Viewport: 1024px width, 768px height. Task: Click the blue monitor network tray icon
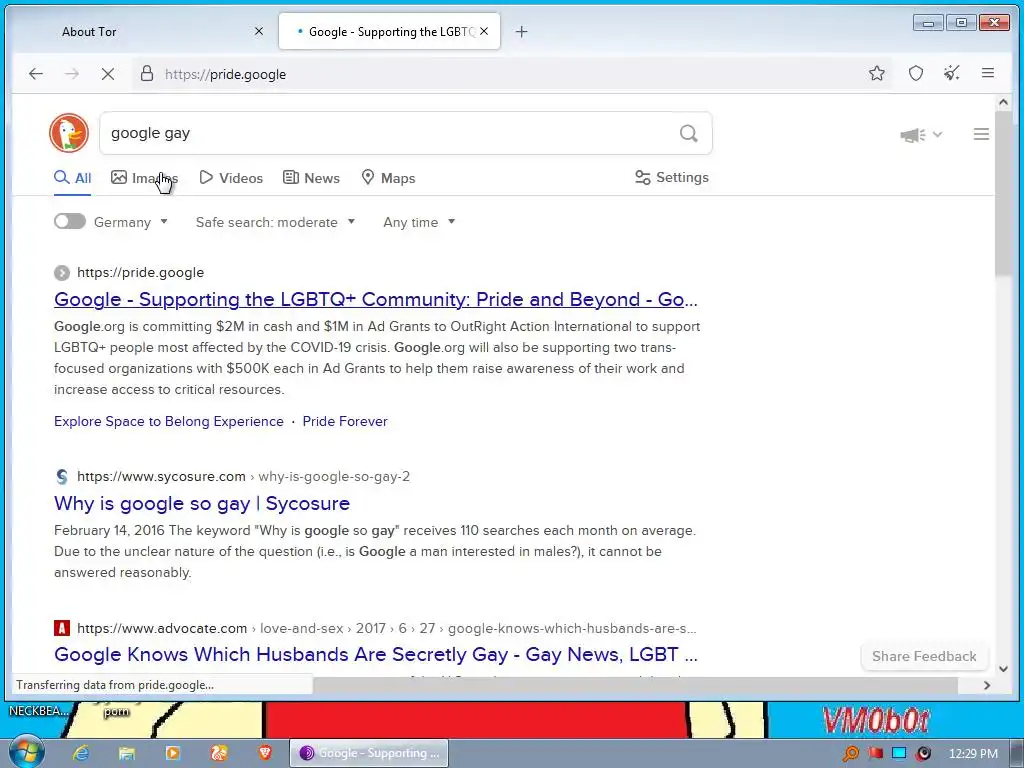[899, 753]
